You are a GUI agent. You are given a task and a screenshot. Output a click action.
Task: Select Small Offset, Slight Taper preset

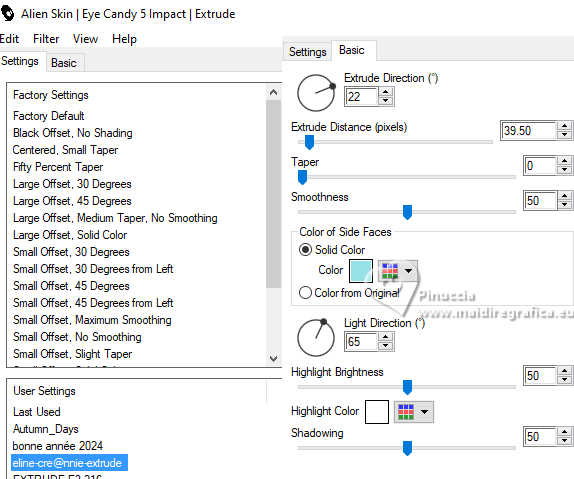coord(72,354)
